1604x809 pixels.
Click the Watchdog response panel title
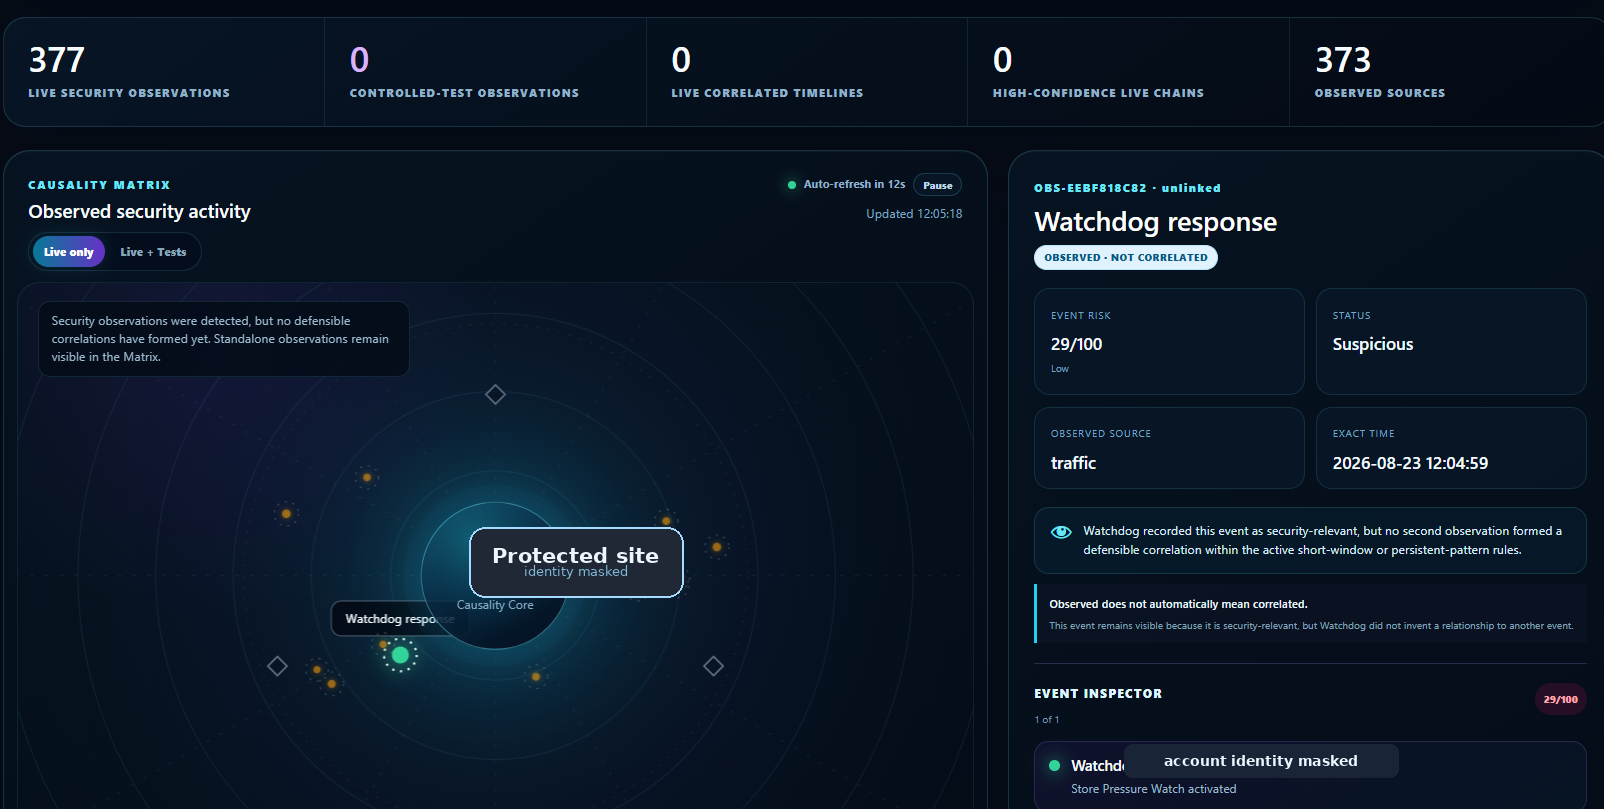tap(1155, 222)
